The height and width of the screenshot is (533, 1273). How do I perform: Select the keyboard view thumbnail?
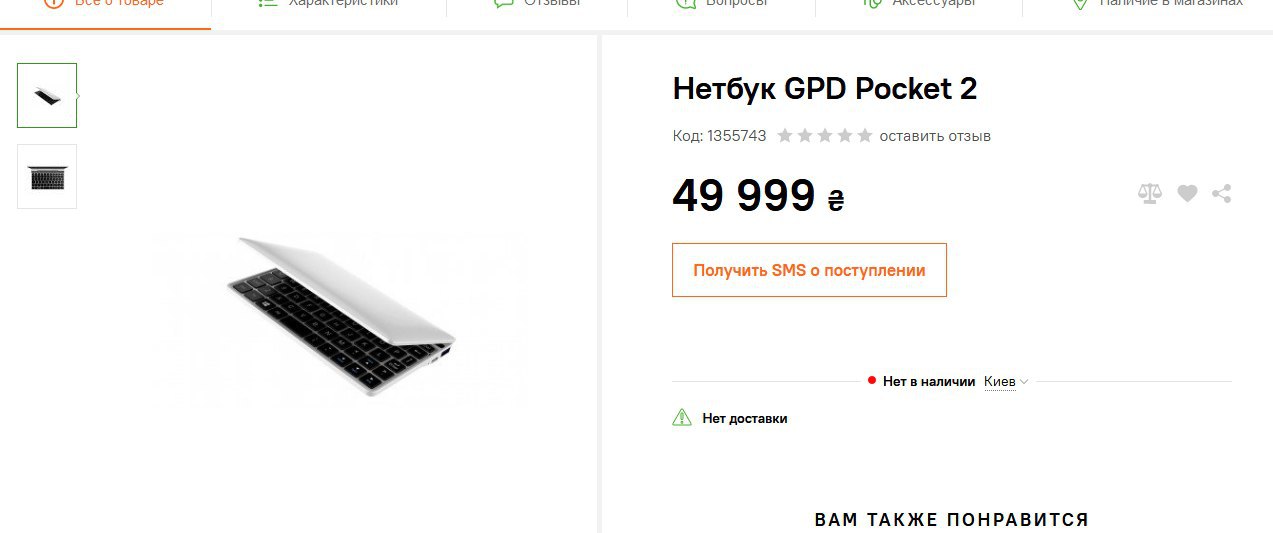tap(47, 177)
